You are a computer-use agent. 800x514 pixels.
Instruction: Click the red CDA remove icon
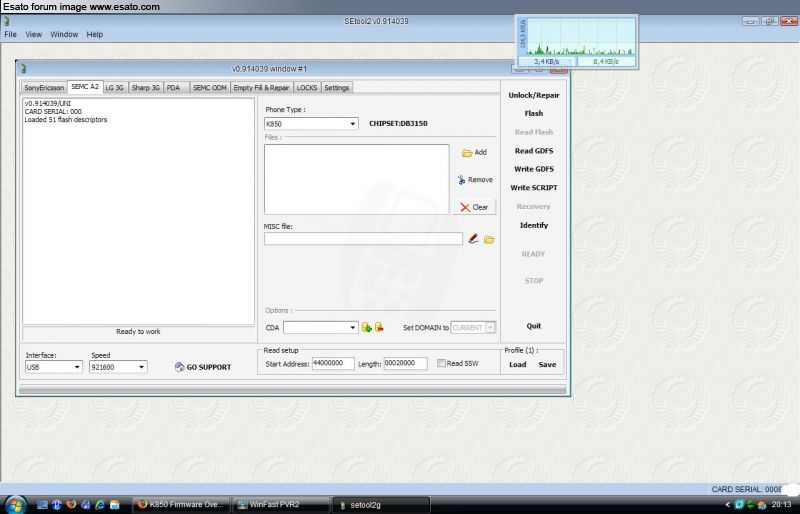pos(379,327)
